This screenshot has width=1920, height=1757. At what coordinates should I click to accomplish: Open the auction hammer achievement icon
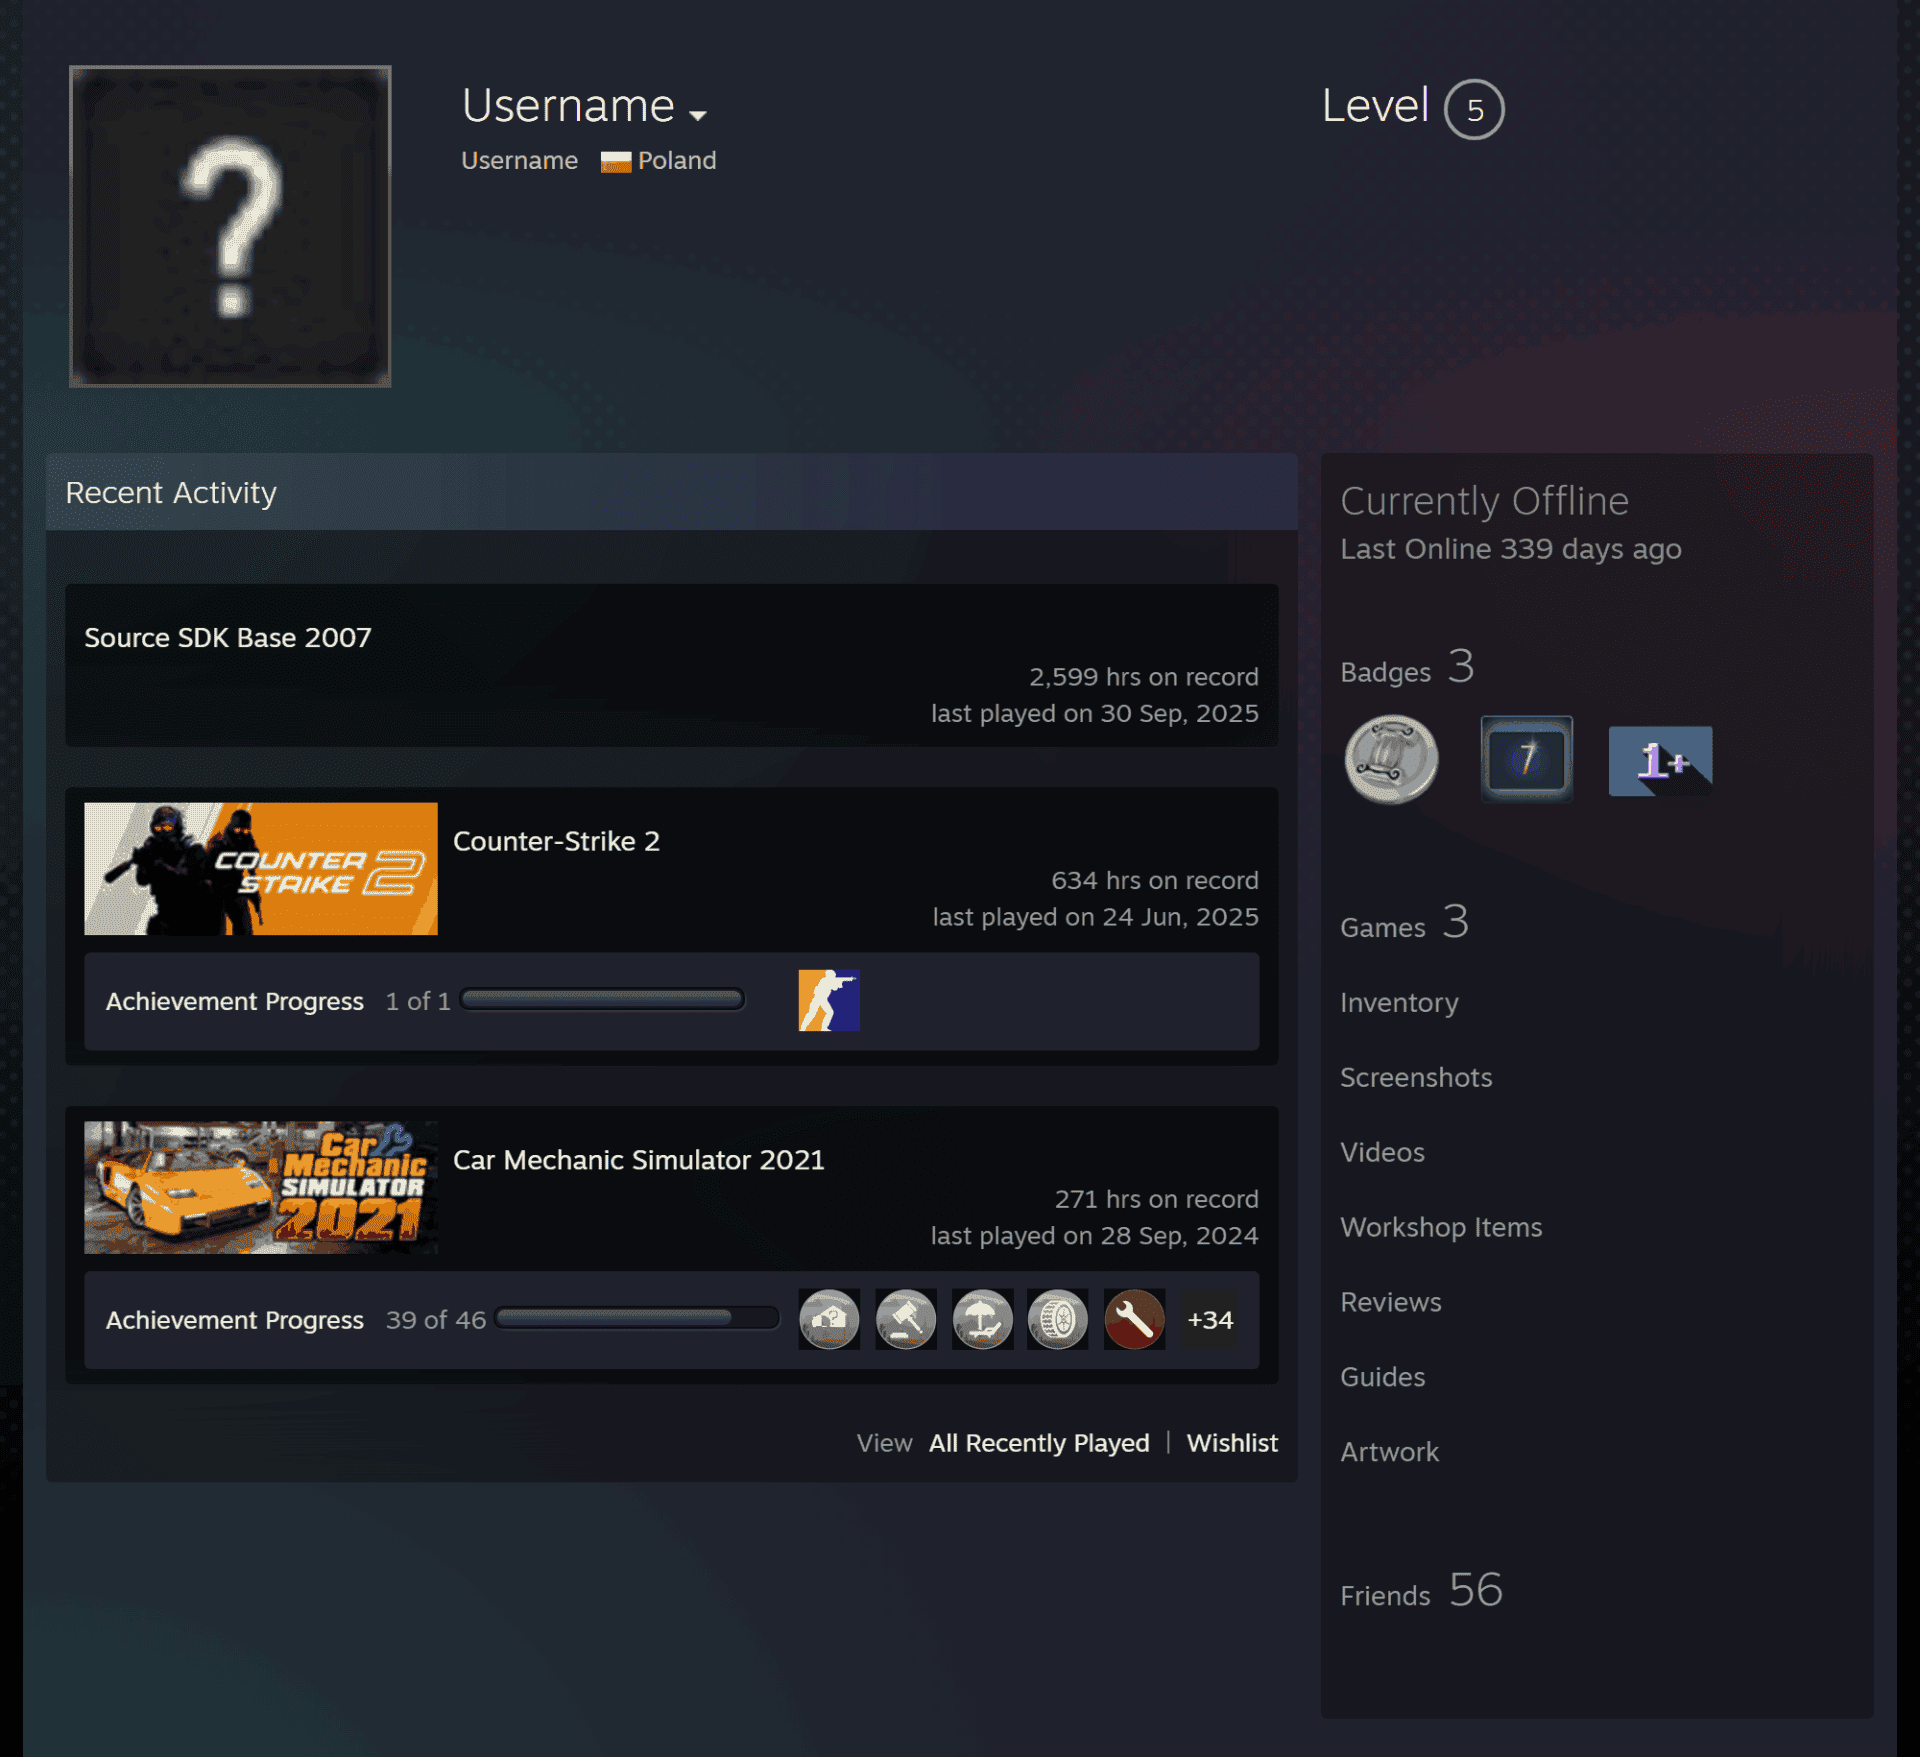(906, 1319)
